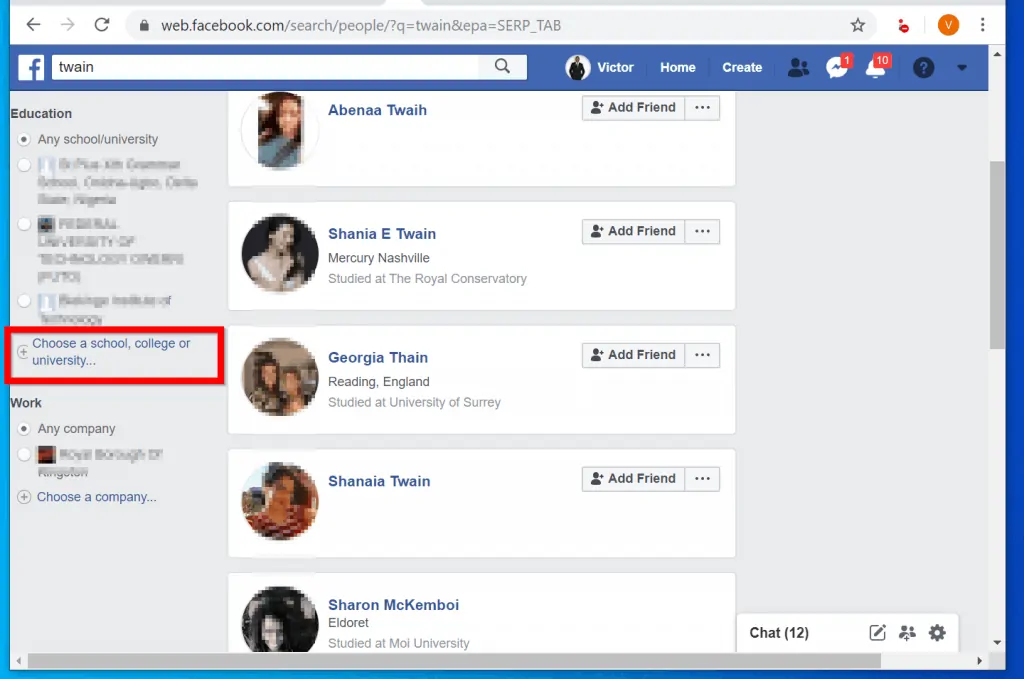The image size is (1024, 679).
Task: Open the Create menu in the navbar
Action: point(742,67)
